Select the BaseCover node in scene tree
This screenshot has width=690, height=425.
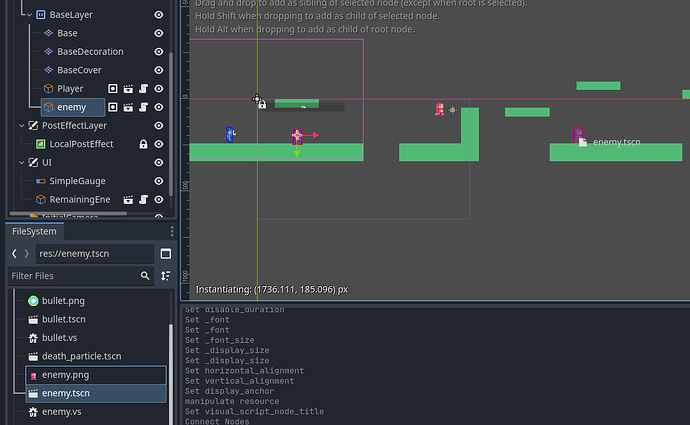(81, 70)
